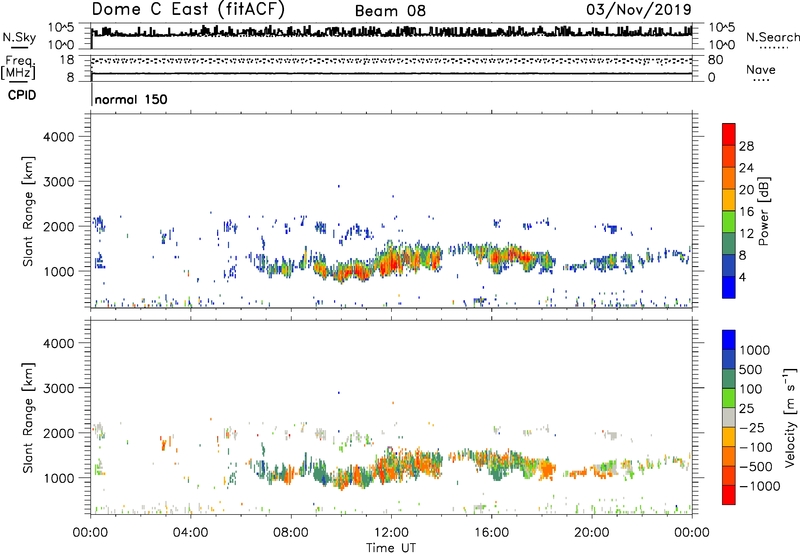Screen dimensions: 800x554
Task: Select '100' on the velocity colorbar
Action: (751, 389)
